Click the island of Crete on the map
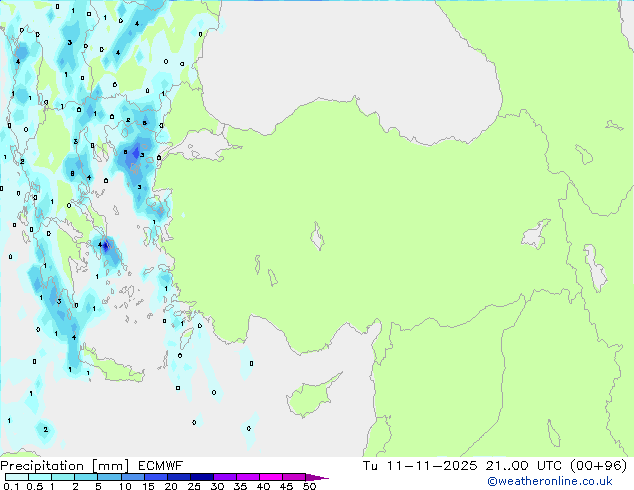 [x=113, y=367]
